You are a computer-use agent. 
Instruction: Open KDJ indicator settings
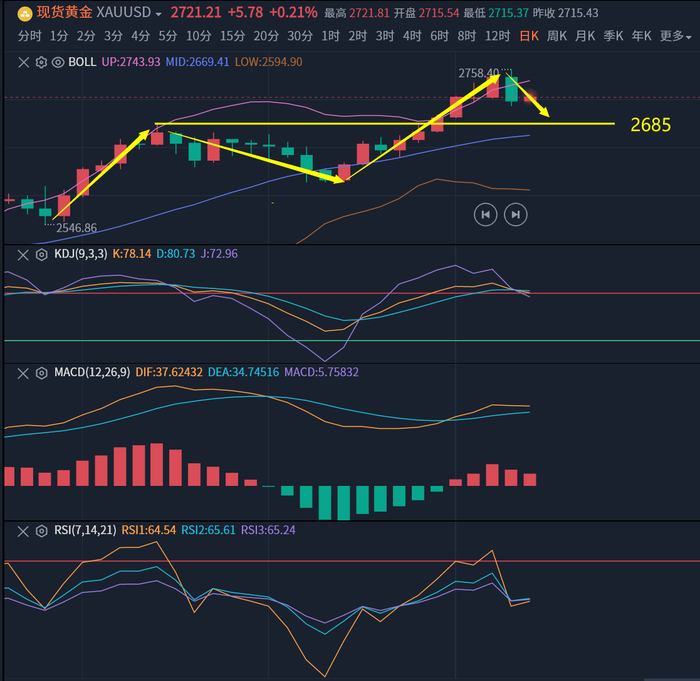pos(41,255)
